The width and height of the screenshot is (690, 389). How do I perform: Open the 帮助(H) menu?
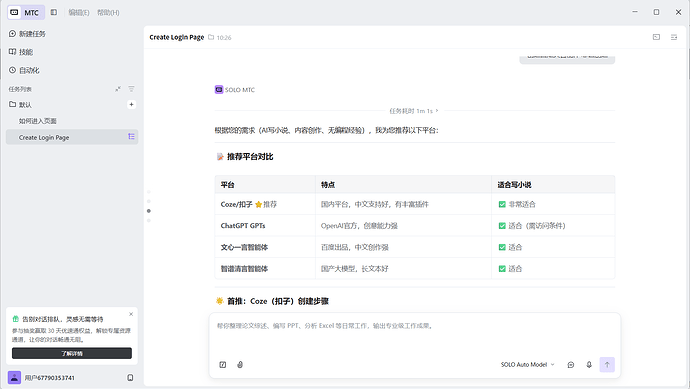click(108, 12)
